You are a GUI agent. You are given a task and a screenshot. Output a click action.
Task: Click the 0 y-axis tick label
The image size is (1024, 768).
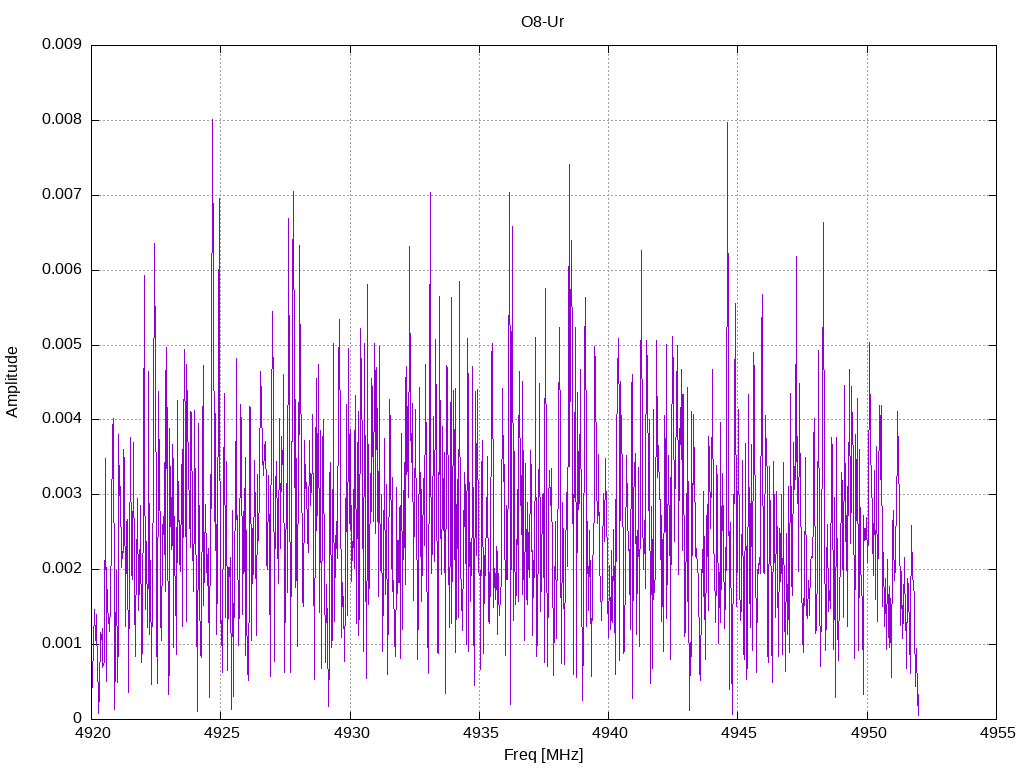pyautogui.click(x=78, y=718)
